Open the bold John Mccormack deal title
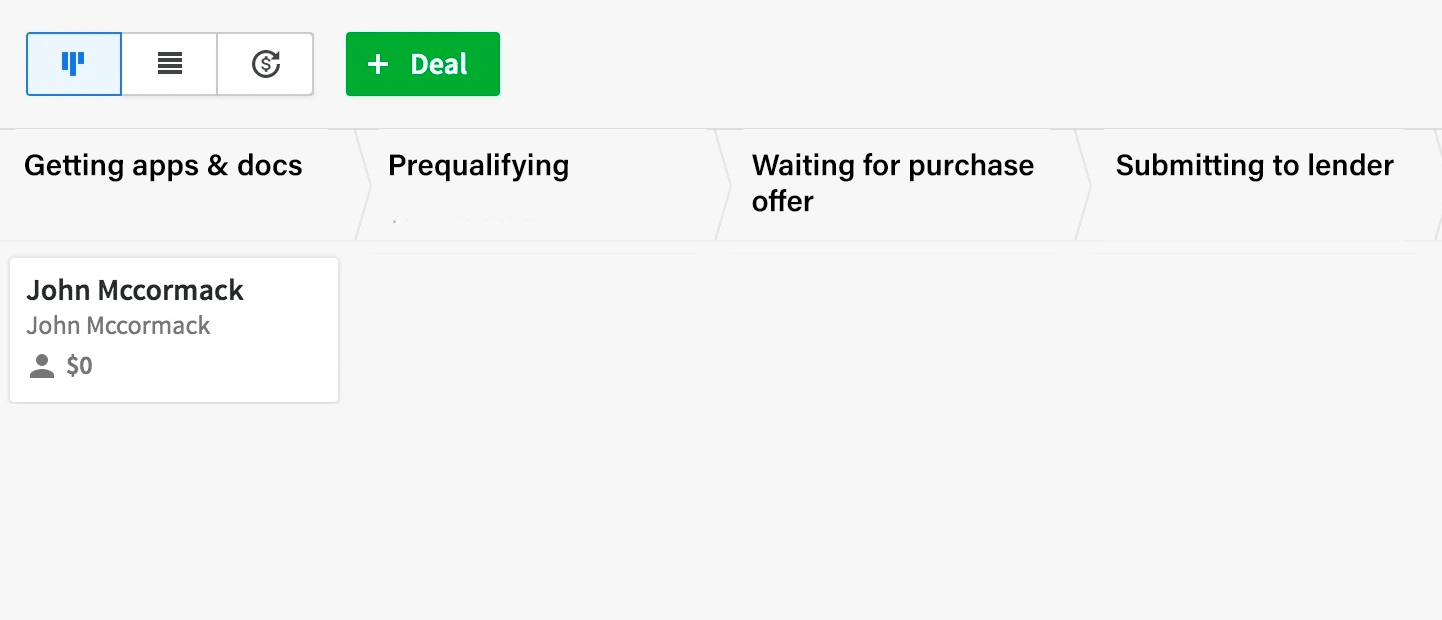 (135, 290)
